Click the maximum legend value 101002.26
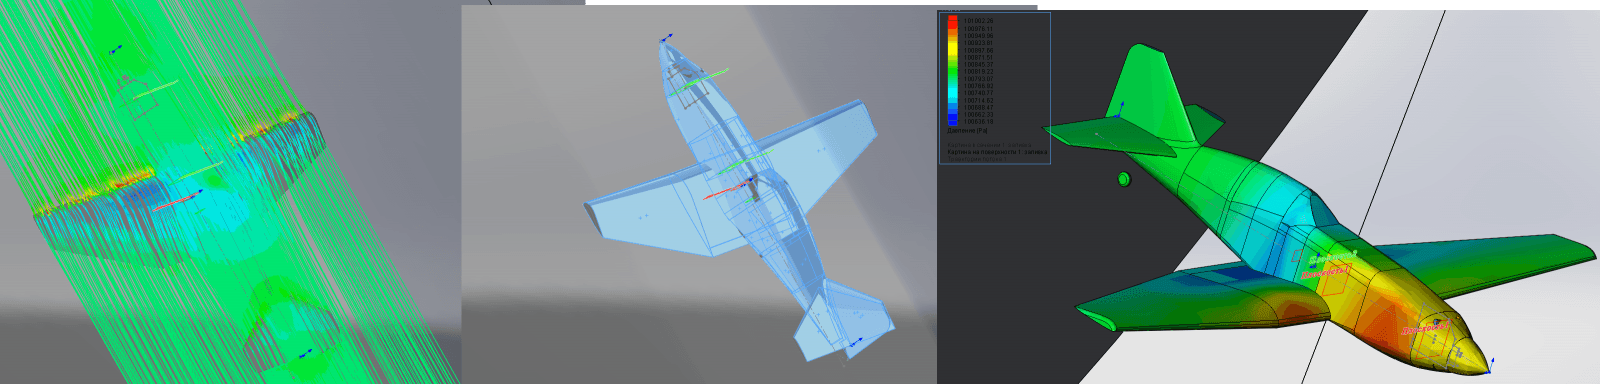 [979, 21]
